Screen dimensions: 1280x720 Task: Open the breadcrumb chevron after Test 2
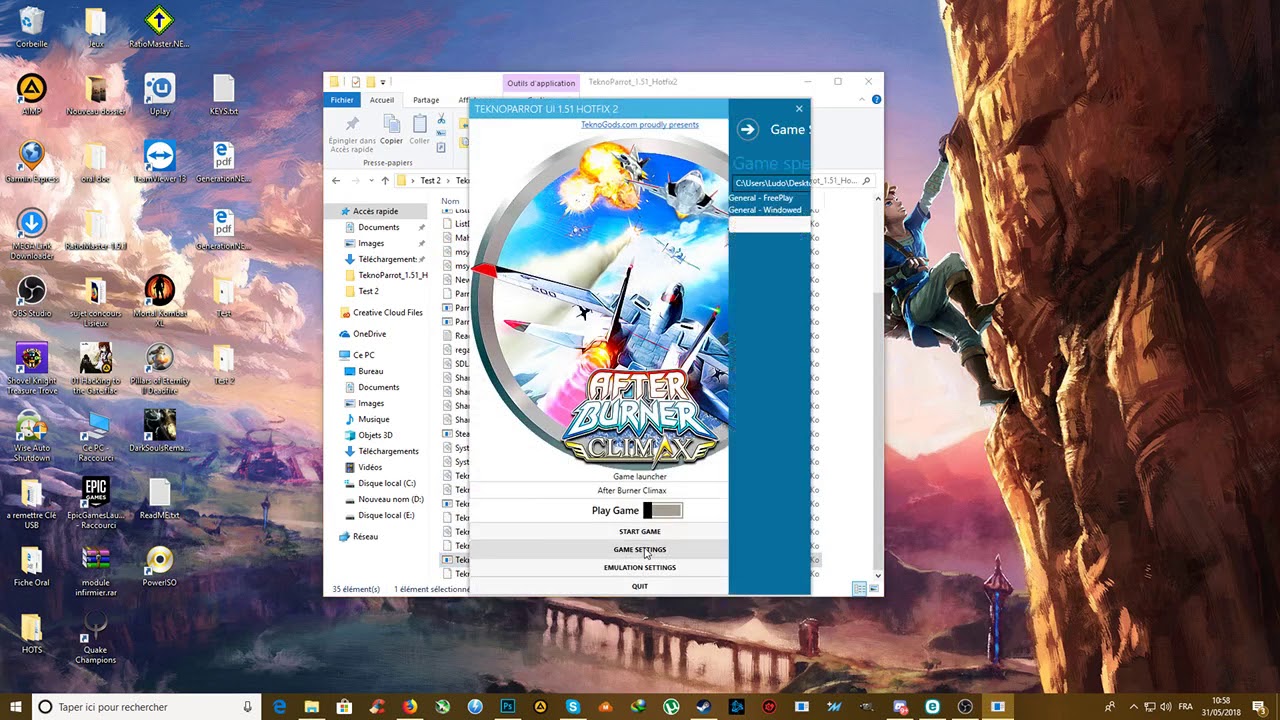point(448,181)
